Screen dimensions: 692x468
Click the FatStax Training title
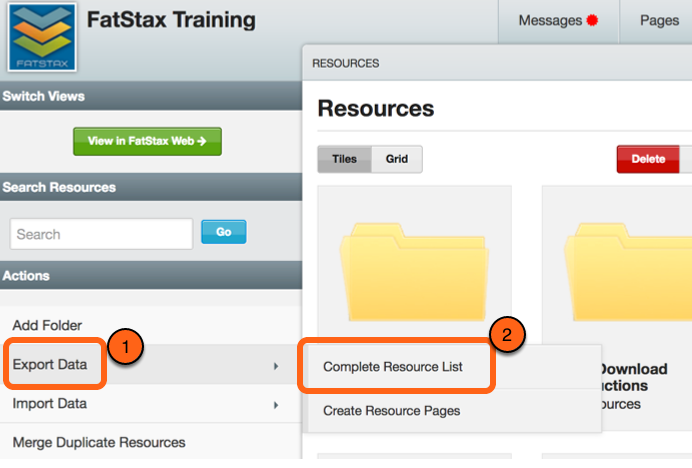[x=171, y=20]
